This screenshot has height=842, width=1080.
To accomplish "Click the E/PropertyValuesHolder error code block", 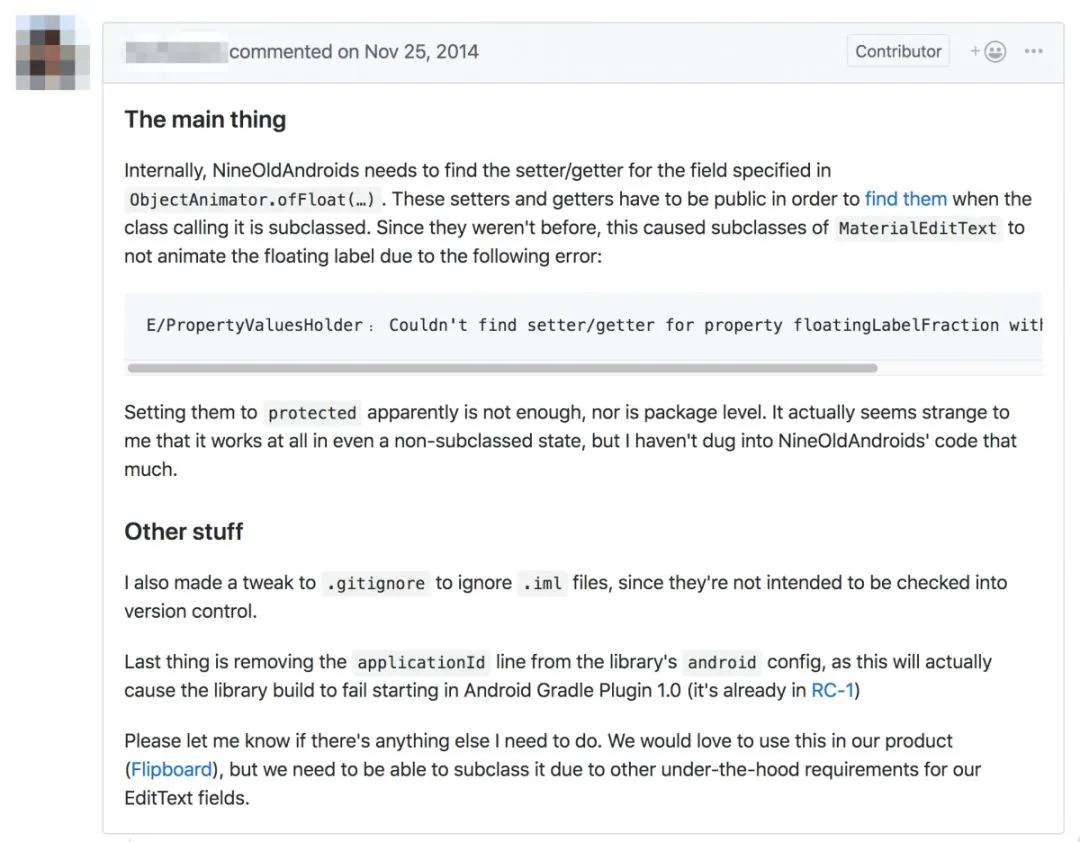I will (583, 325).
